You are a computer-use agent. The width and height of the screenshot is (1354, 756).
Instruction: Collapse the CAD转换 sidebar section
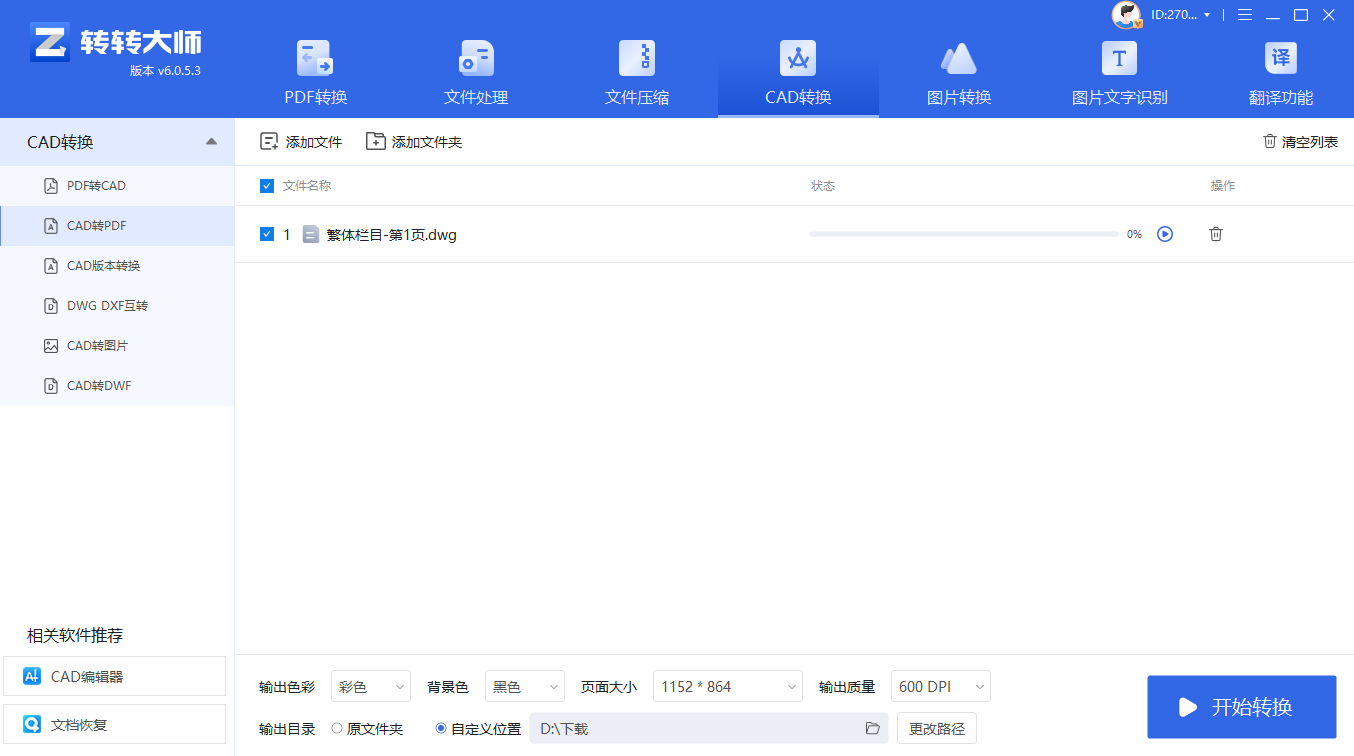point(211,141)
